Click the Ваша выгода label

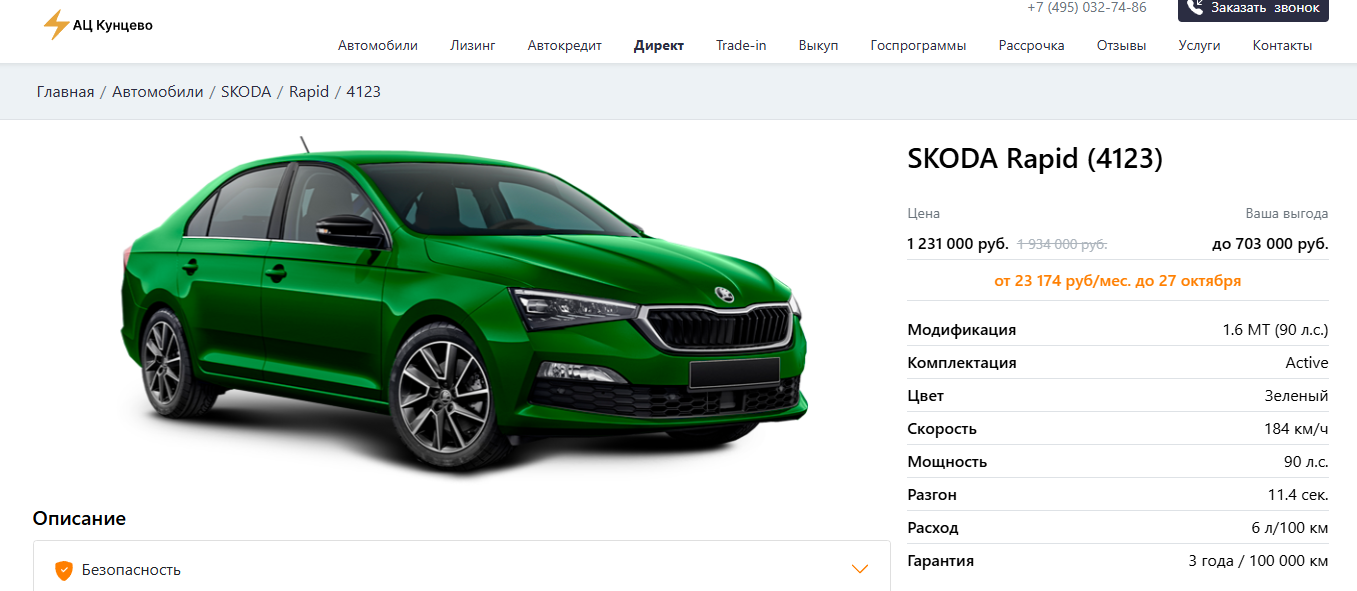(1287, 214)
